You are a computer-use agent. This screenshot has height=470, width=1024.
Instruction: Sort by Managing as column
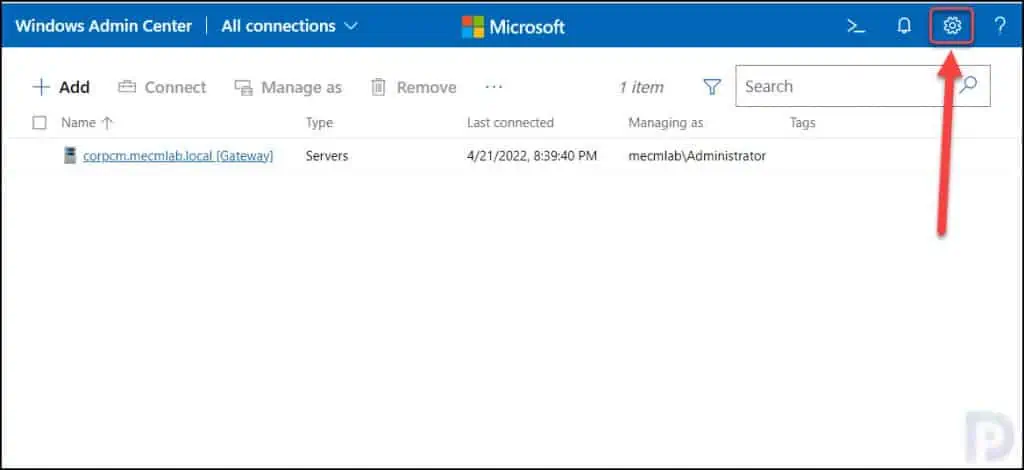click(x=665, y=123)
